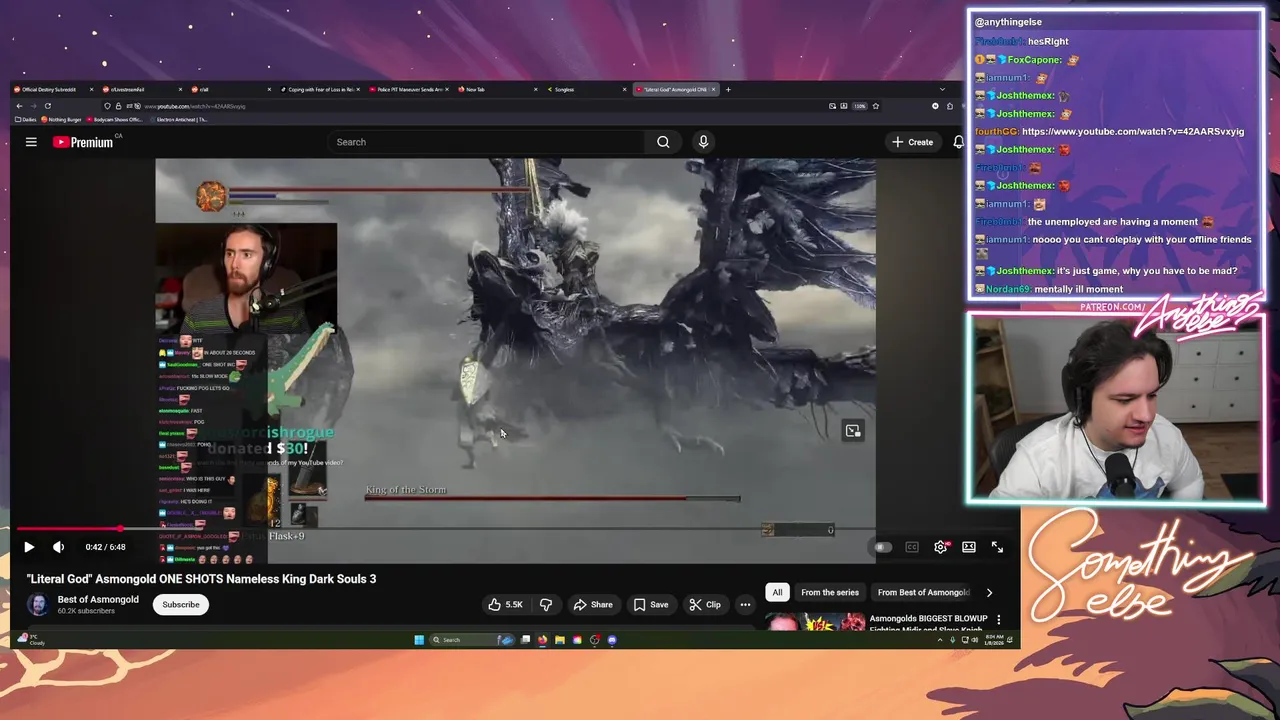Select the From the series chip

pos(830,592)
